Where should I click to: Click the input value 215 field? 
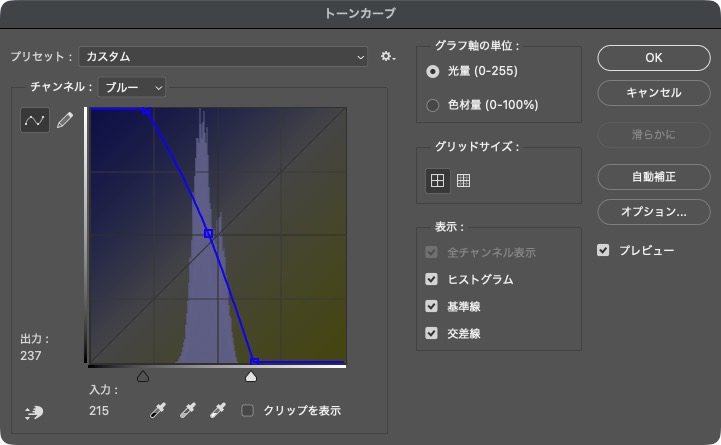[x=99, y=411]
